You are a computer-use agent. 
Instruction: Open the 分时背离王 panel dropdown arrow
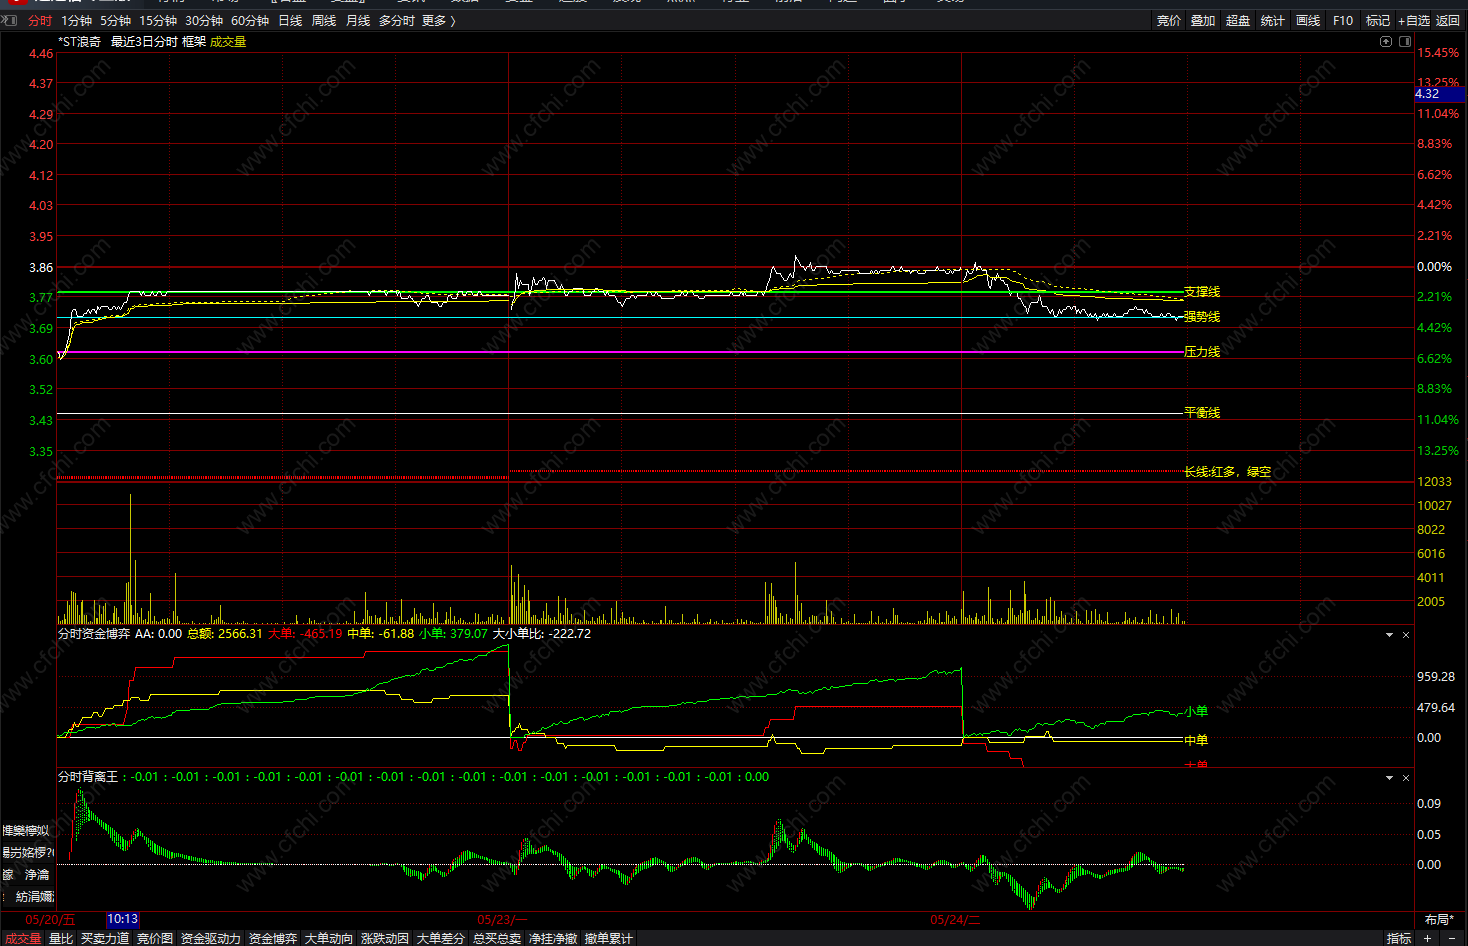(1389, 778)
